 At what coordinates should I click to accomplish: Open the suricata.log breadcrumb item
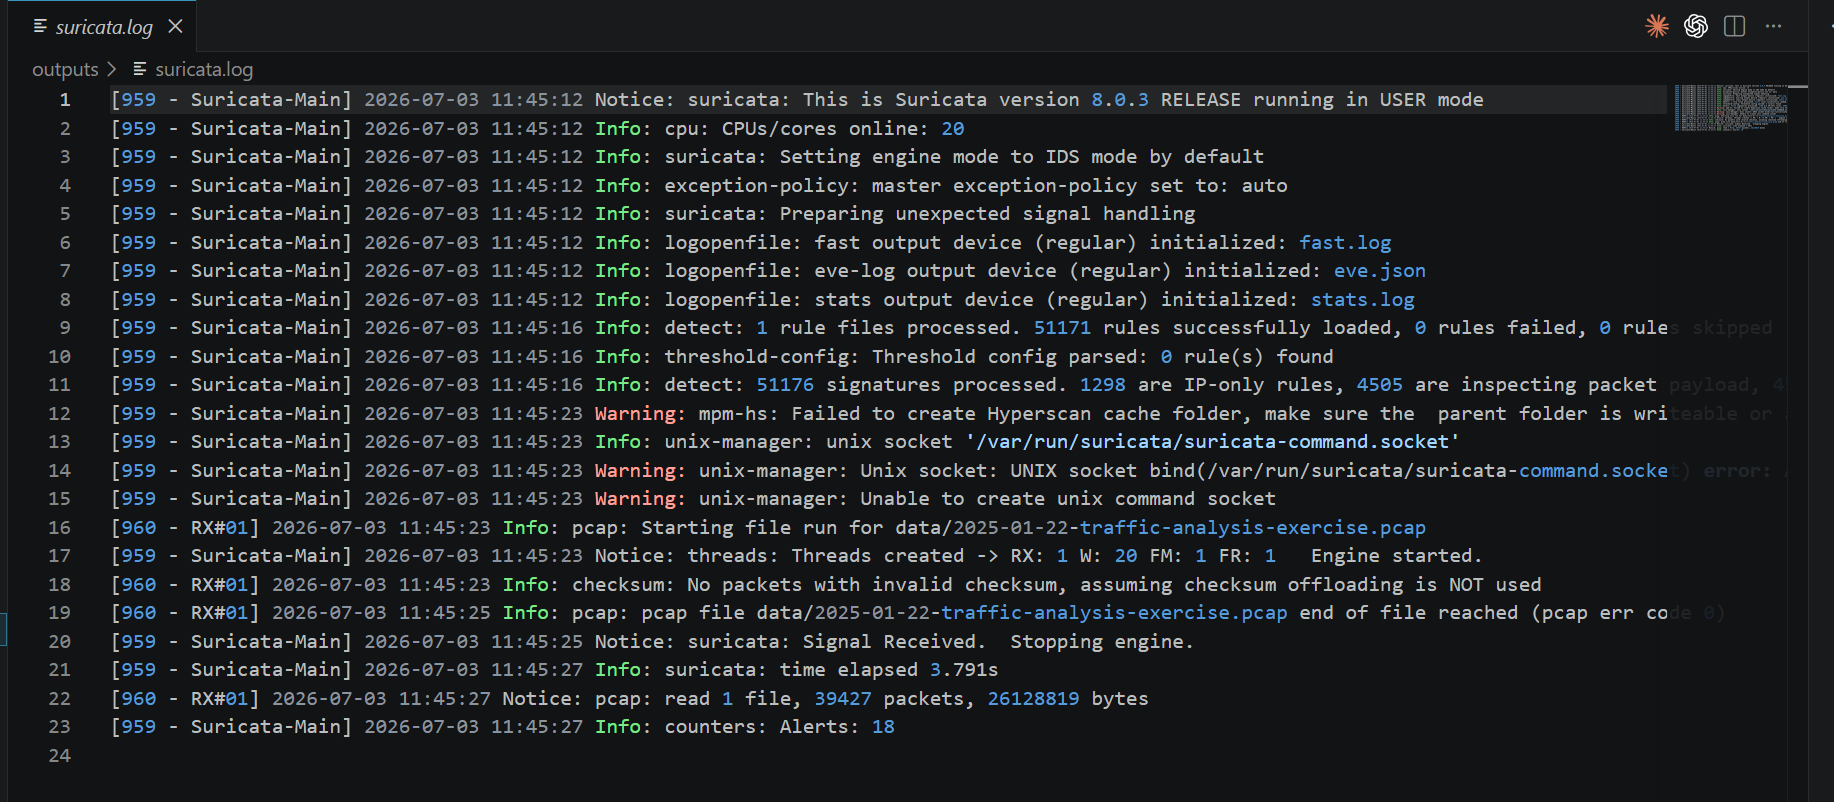click(204, 69)
